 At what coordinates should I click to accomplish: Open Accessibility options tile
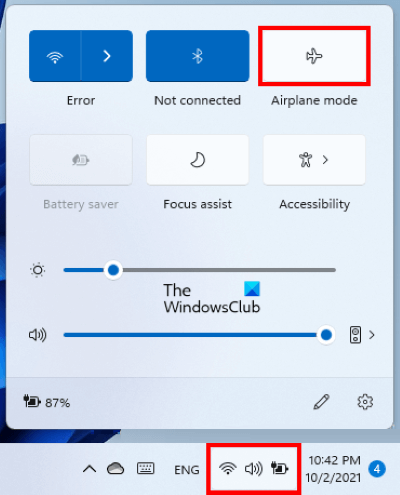314,160
